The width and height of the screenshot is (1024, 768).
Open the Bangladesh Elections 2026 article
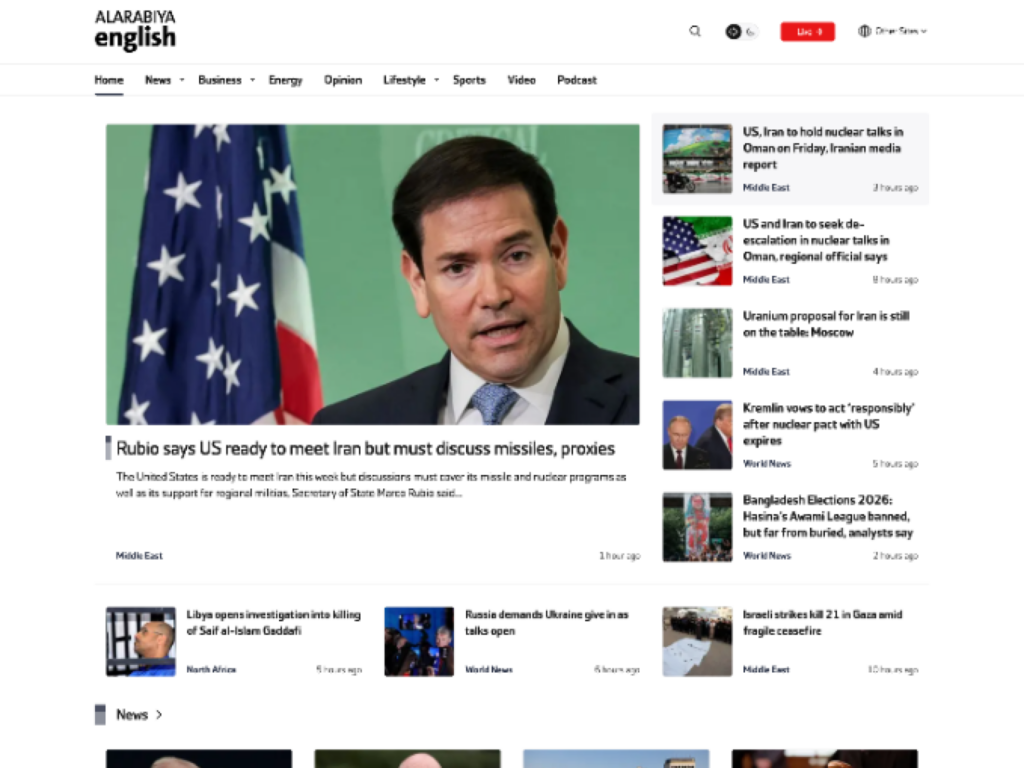(827, 516)
